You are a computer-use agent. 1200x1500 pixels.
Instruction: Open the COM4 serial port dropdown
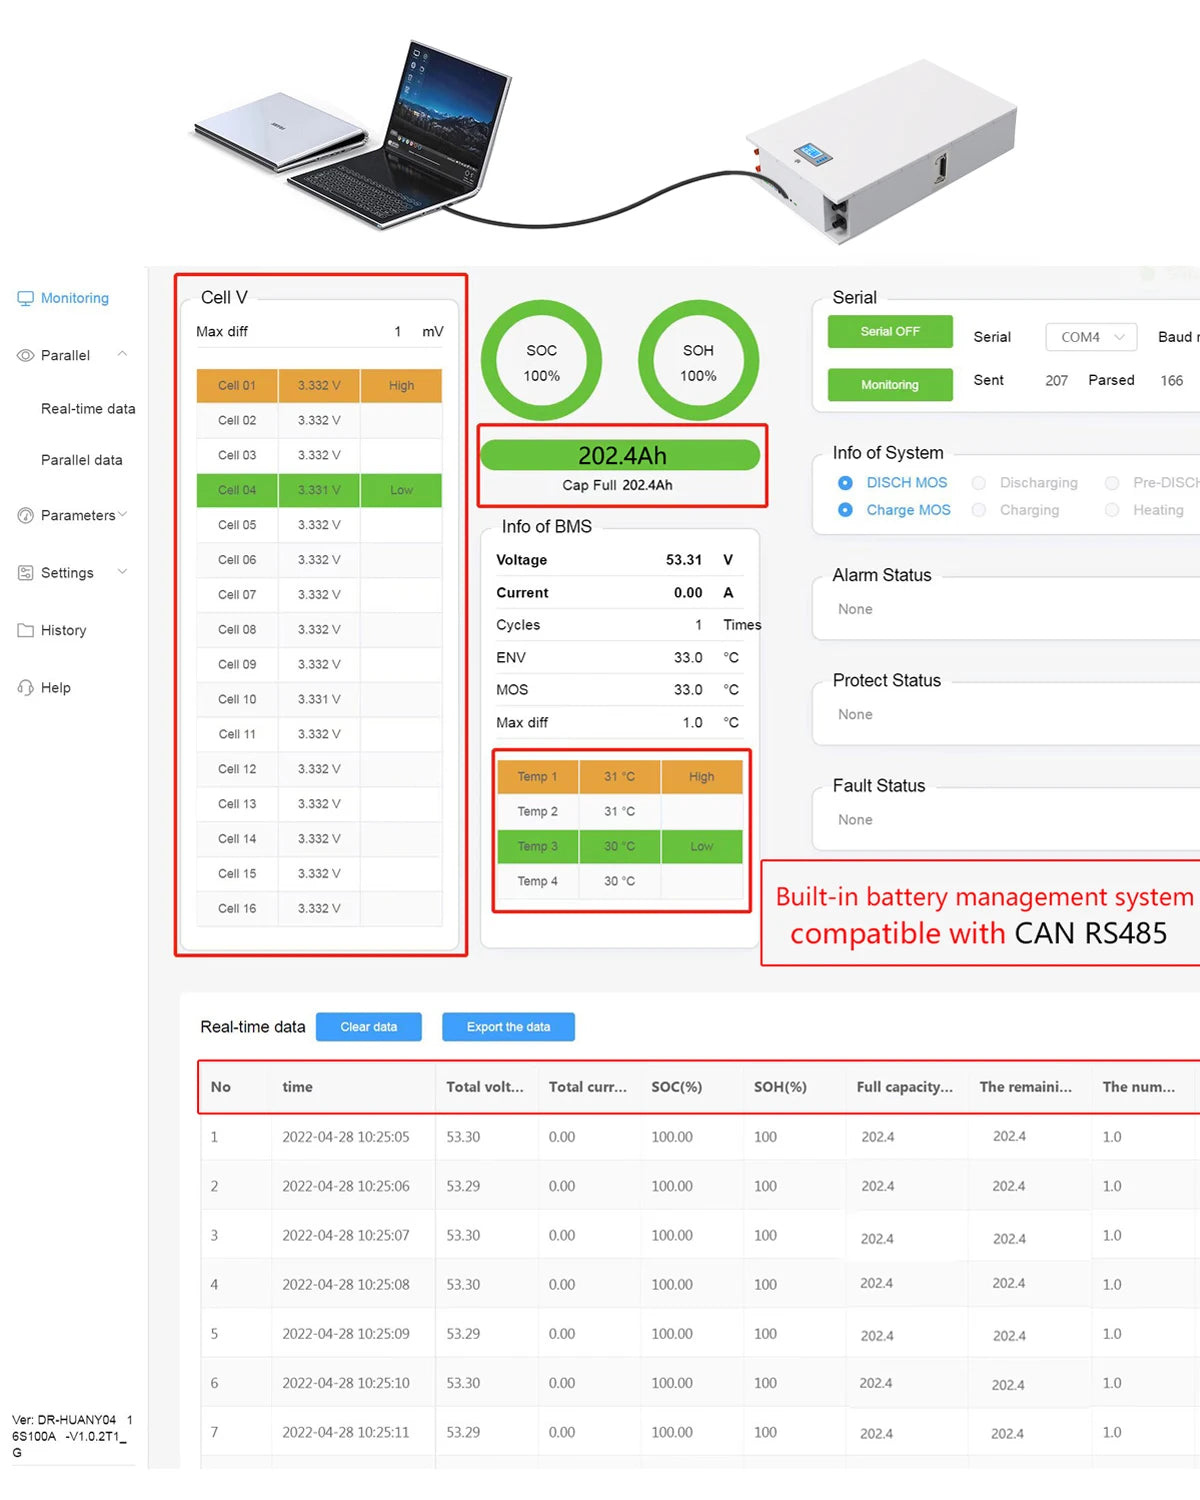(1091, 337)
